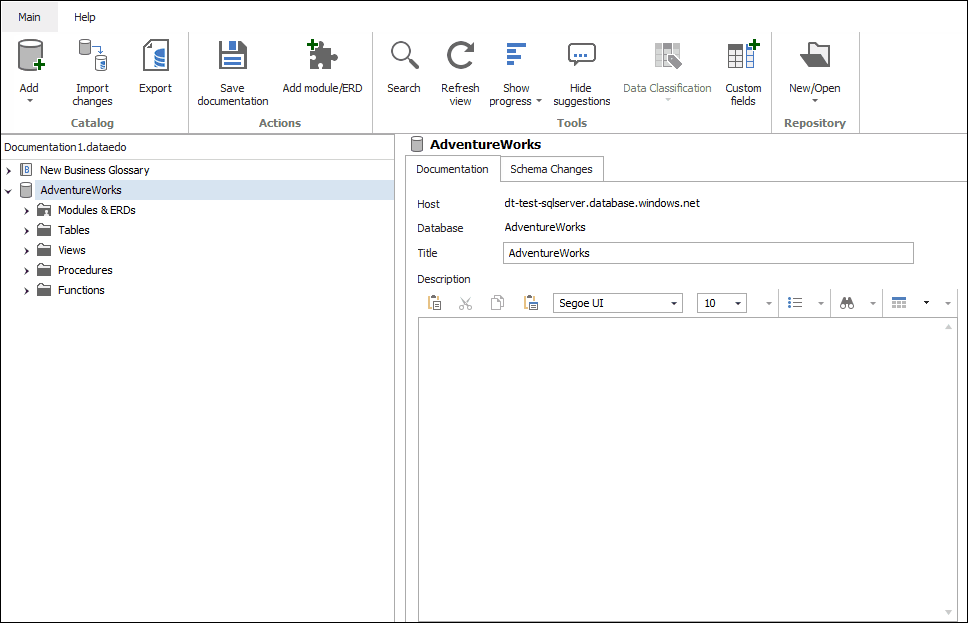
Task: Click the Add database icon
Action: click(30, 57)
